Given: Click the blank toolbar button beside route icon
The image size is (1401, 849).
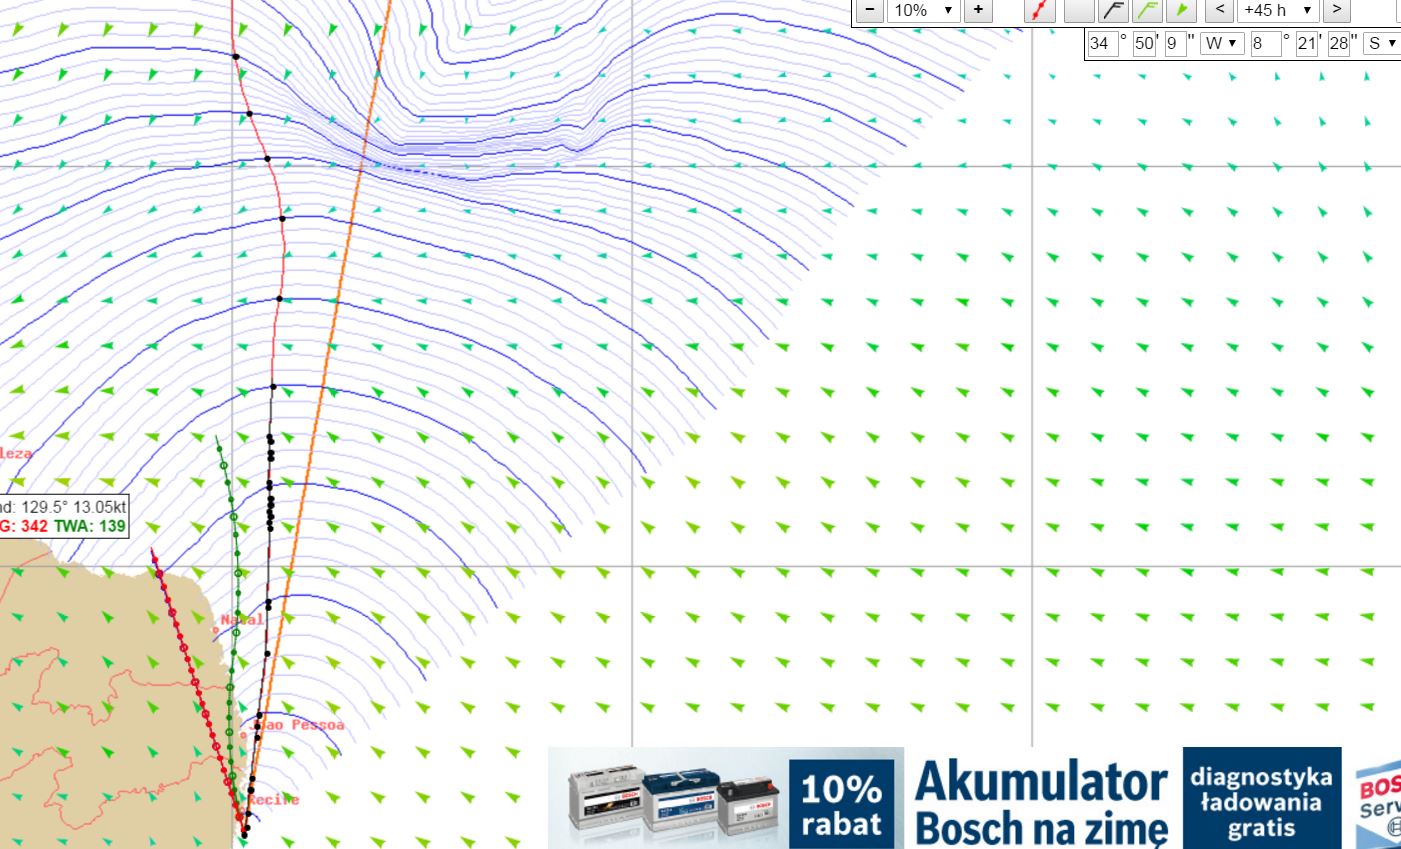Looking at the screenshot, I should (x=1079, y=10).
